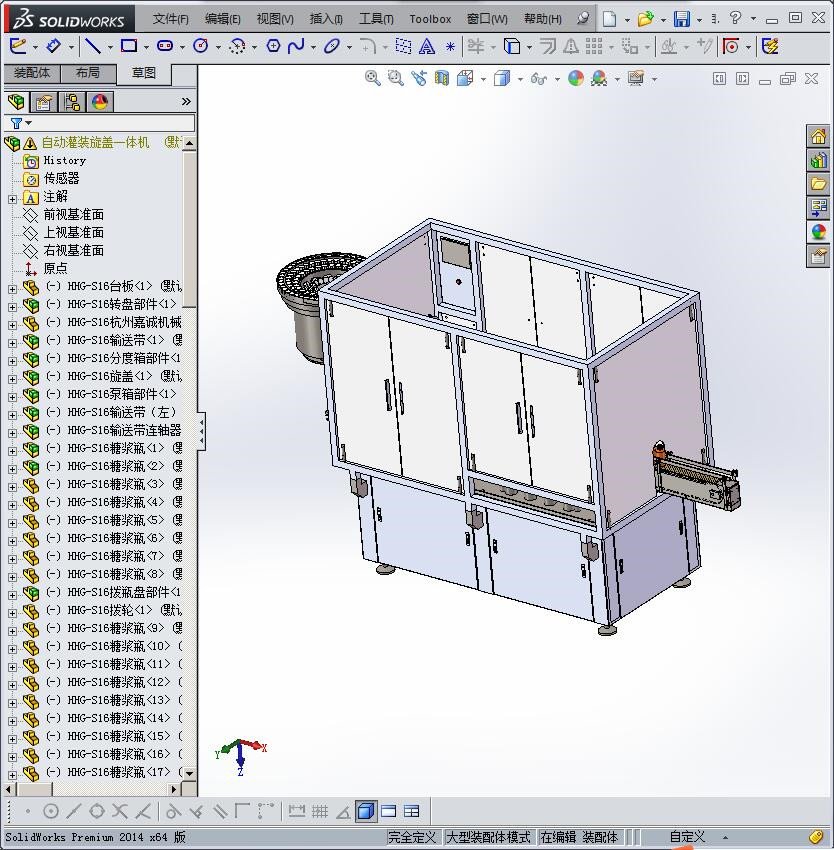Expand the HHG-S16台板<1> node
Screen dimensions: 834x850
pyautogui.click(x=12, y=289)
